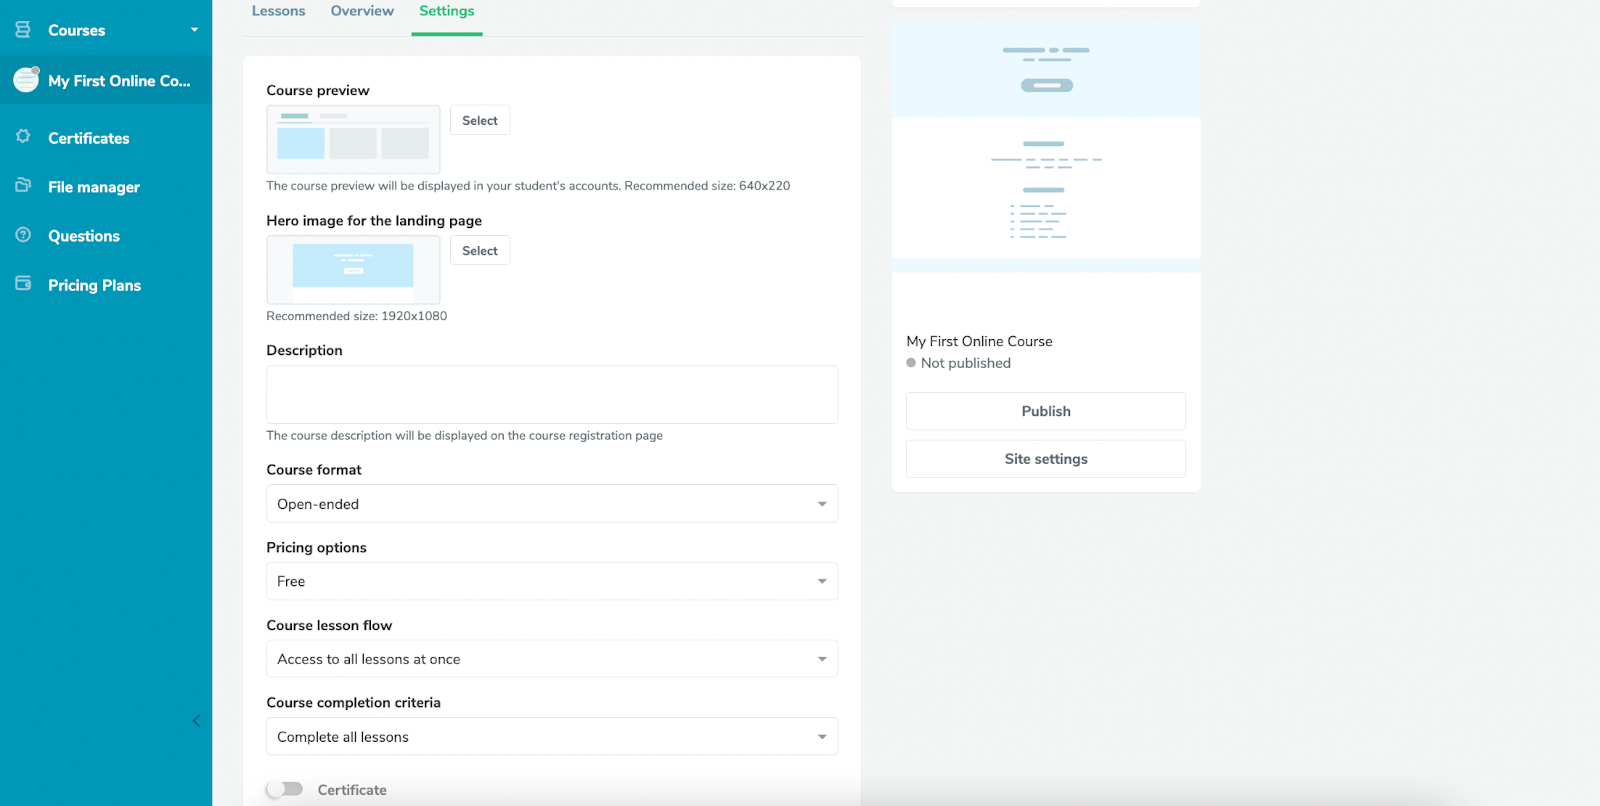Click the Courses stack icon in sidebar

23,30
